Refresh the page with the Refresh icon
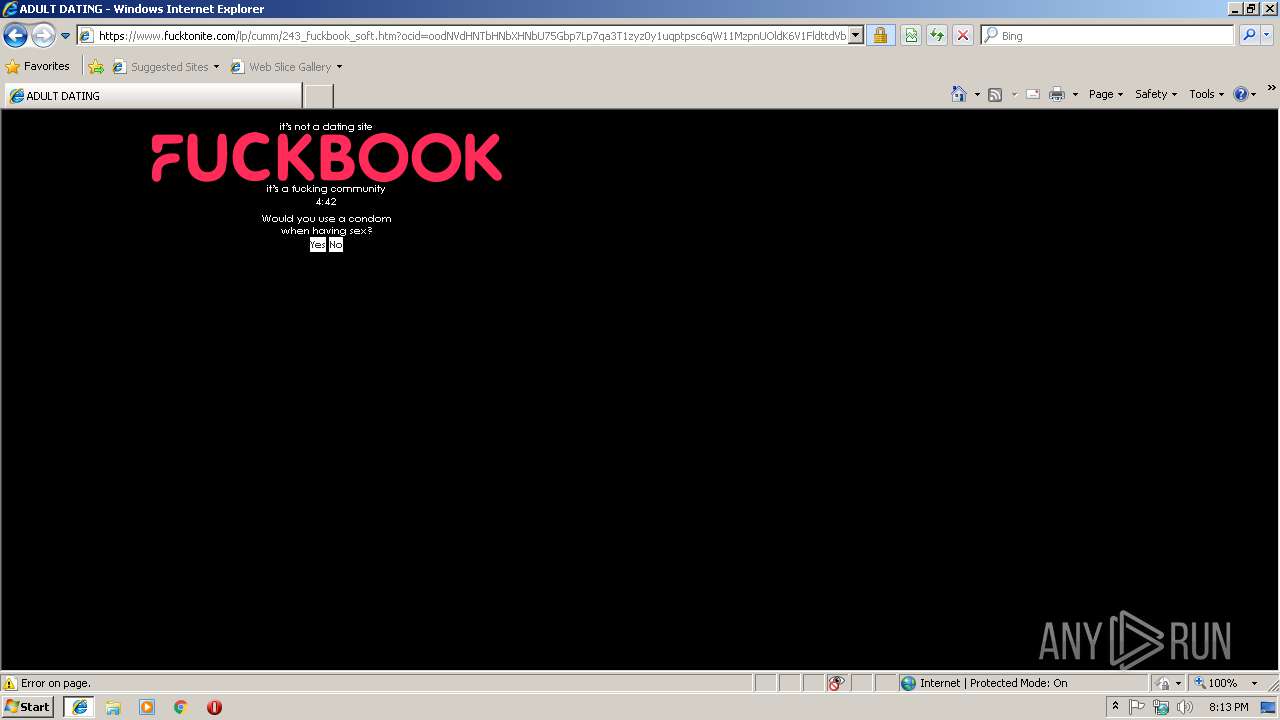Screen dimensions: 1280x720 click(x=937, y=36)
